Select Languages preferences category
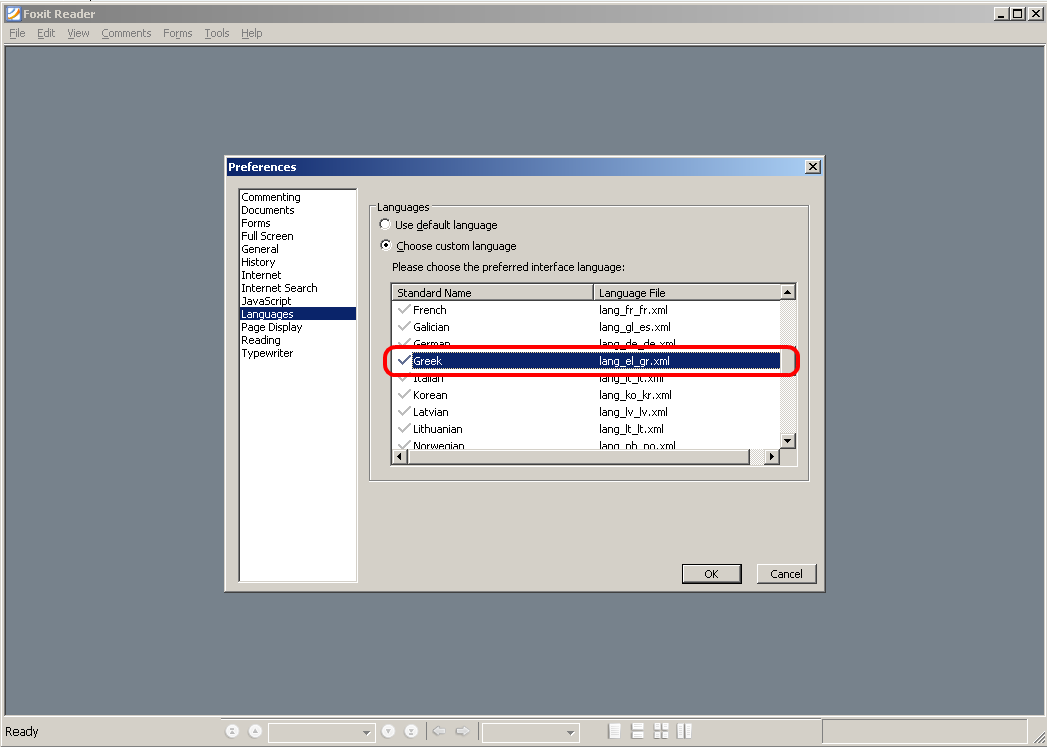This screenshot has height=747, width=1047. point(298,314)
